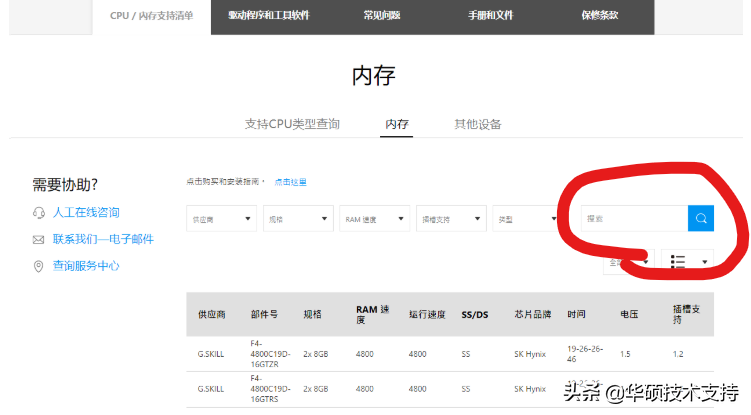Viewport: 751px width, 415px height.
Task: Click voltage value 1.5 in first row
Action: (x=625, y=354)
